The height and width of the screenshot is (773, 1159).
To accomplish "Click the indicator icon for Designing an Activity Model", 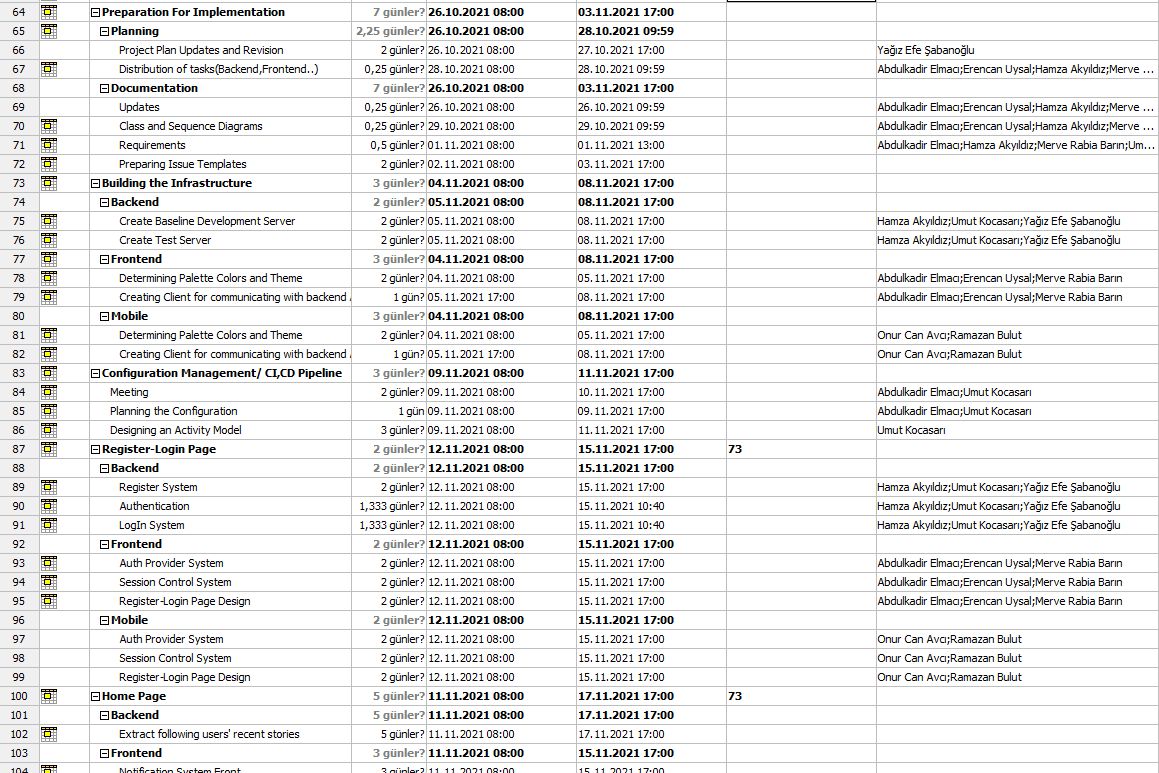I will click(x=49, y=430).
